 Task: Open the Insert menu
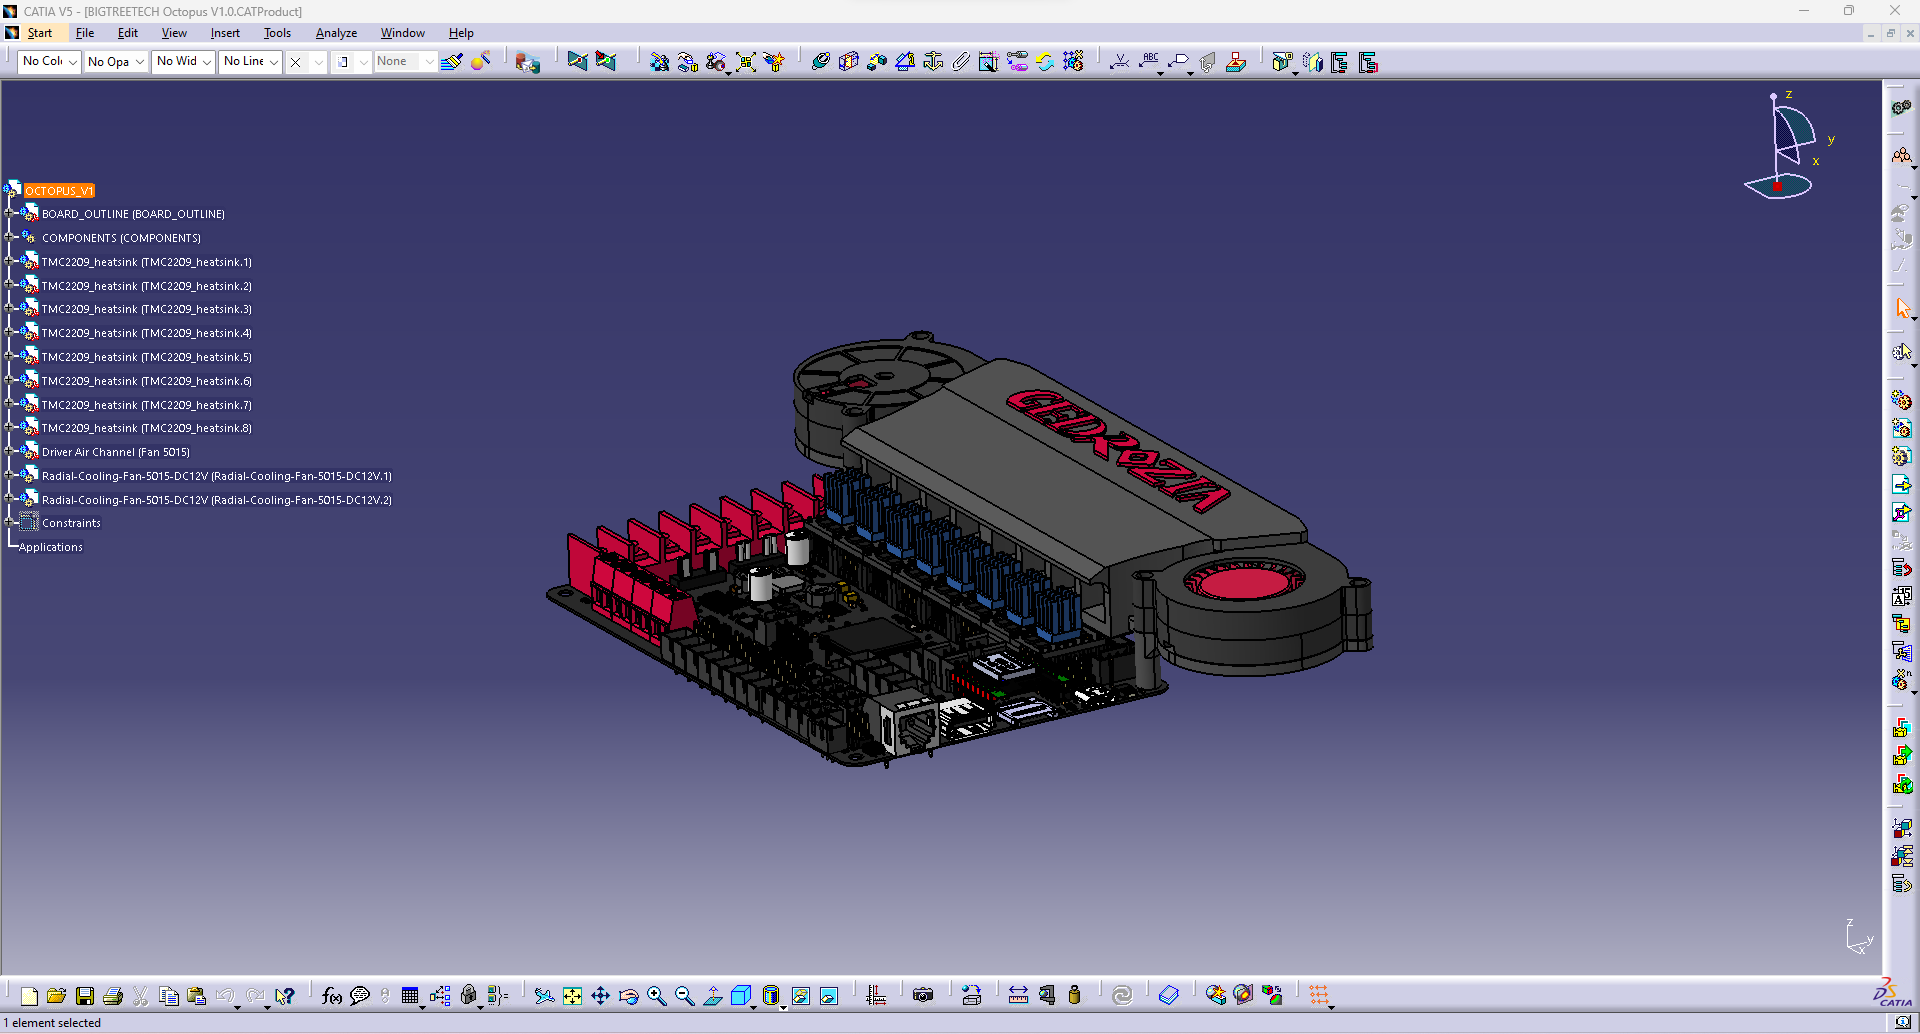(x=225, y=33)
